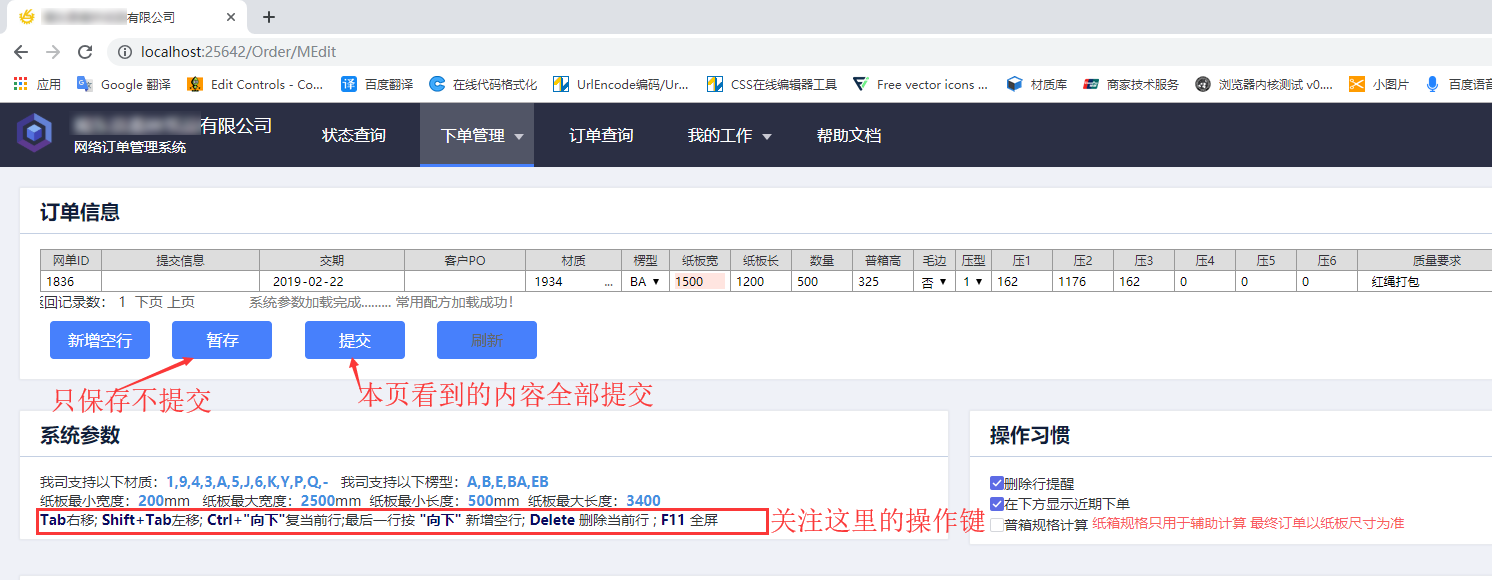1492x580 pixels.
Task: Go to 状态查询 nav item
Action: tap(353, 136)
